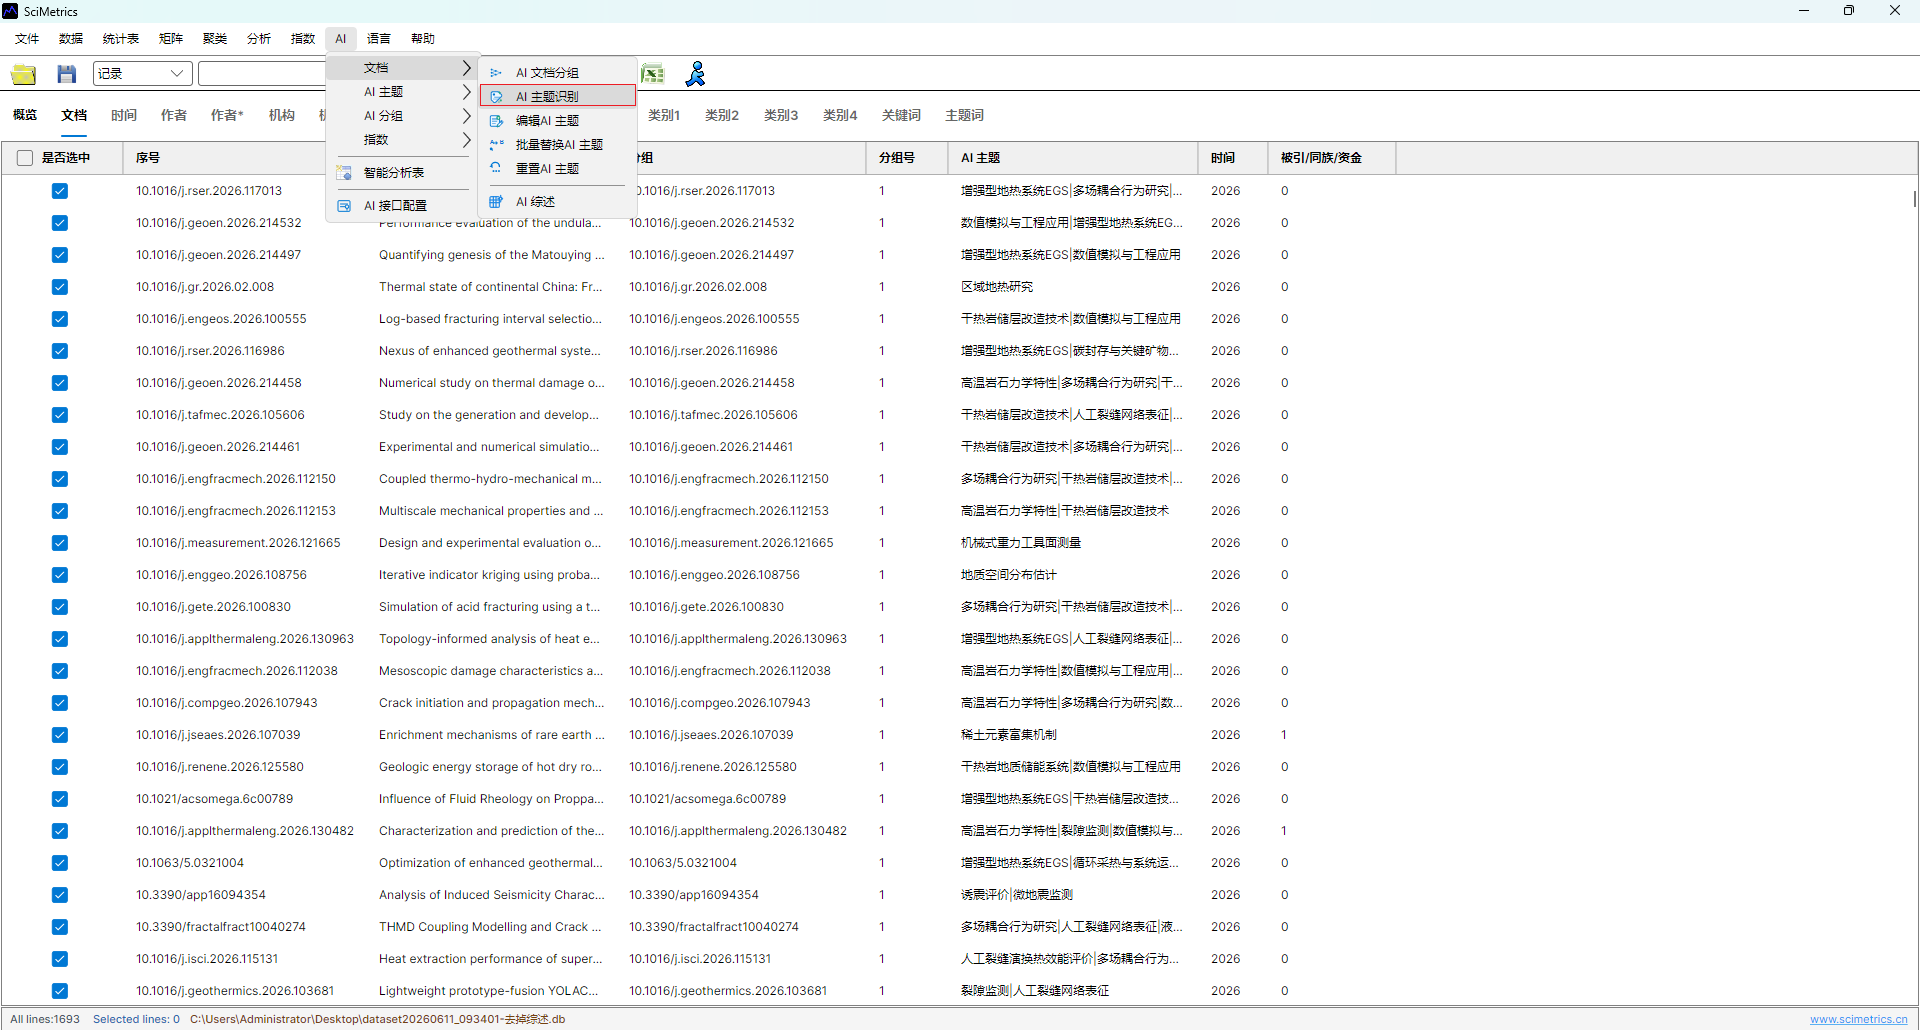Click the floppy disk save icon
This screenshot has height=1030, width=1920.
(x=67, y=74)
